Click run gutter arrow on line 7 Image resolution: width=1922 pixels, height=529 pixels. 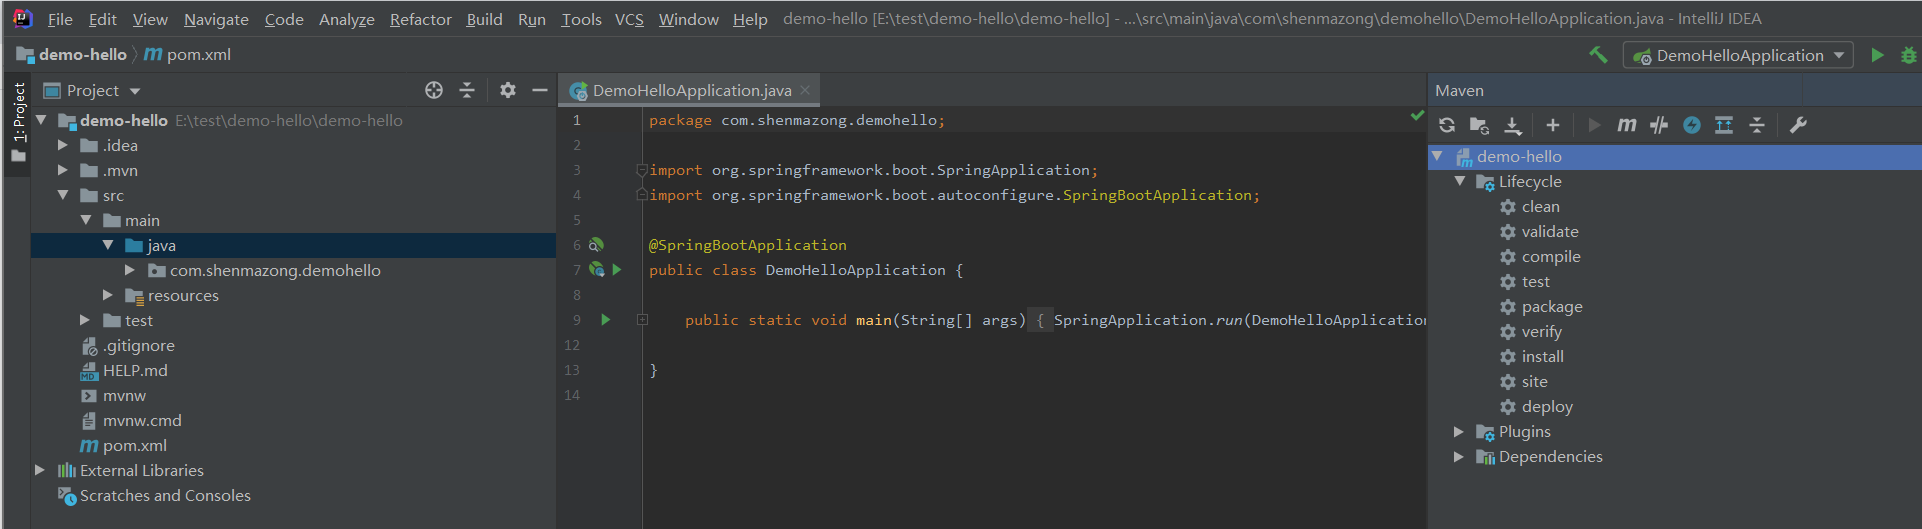[x=617, y=270]
